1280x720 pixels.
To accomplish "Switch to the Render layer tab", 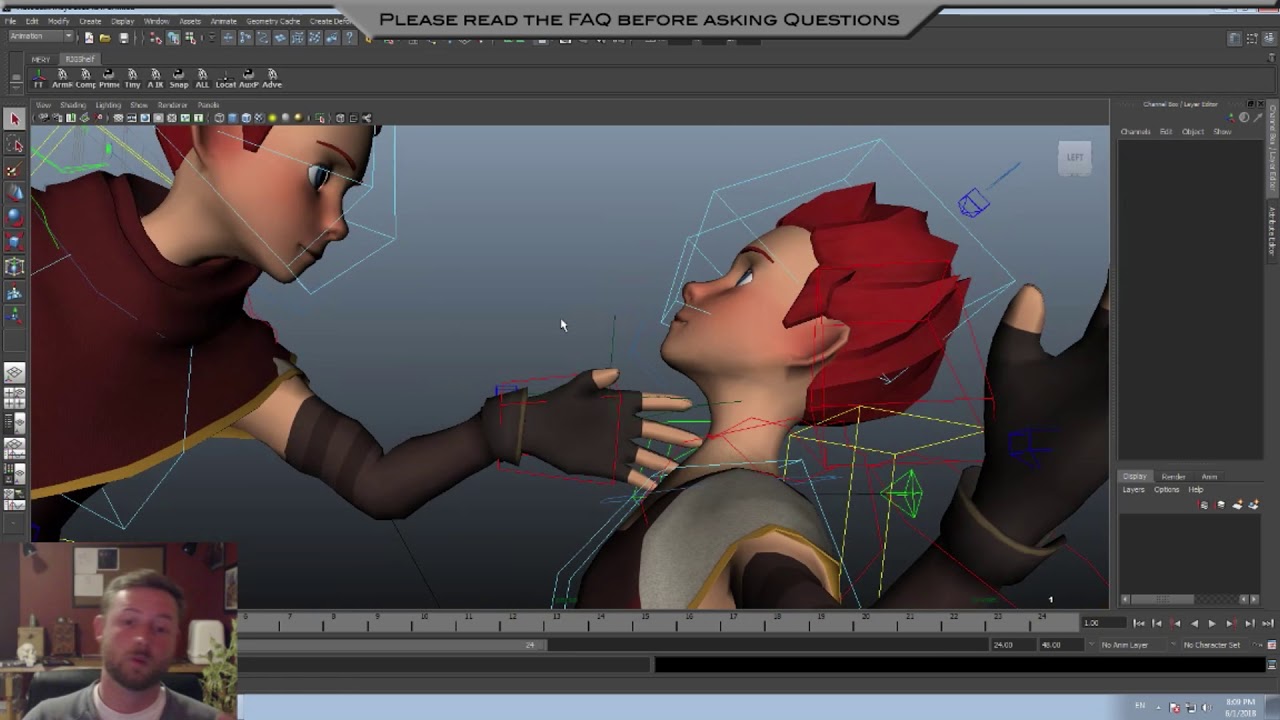I will [x=1173, y=477].
